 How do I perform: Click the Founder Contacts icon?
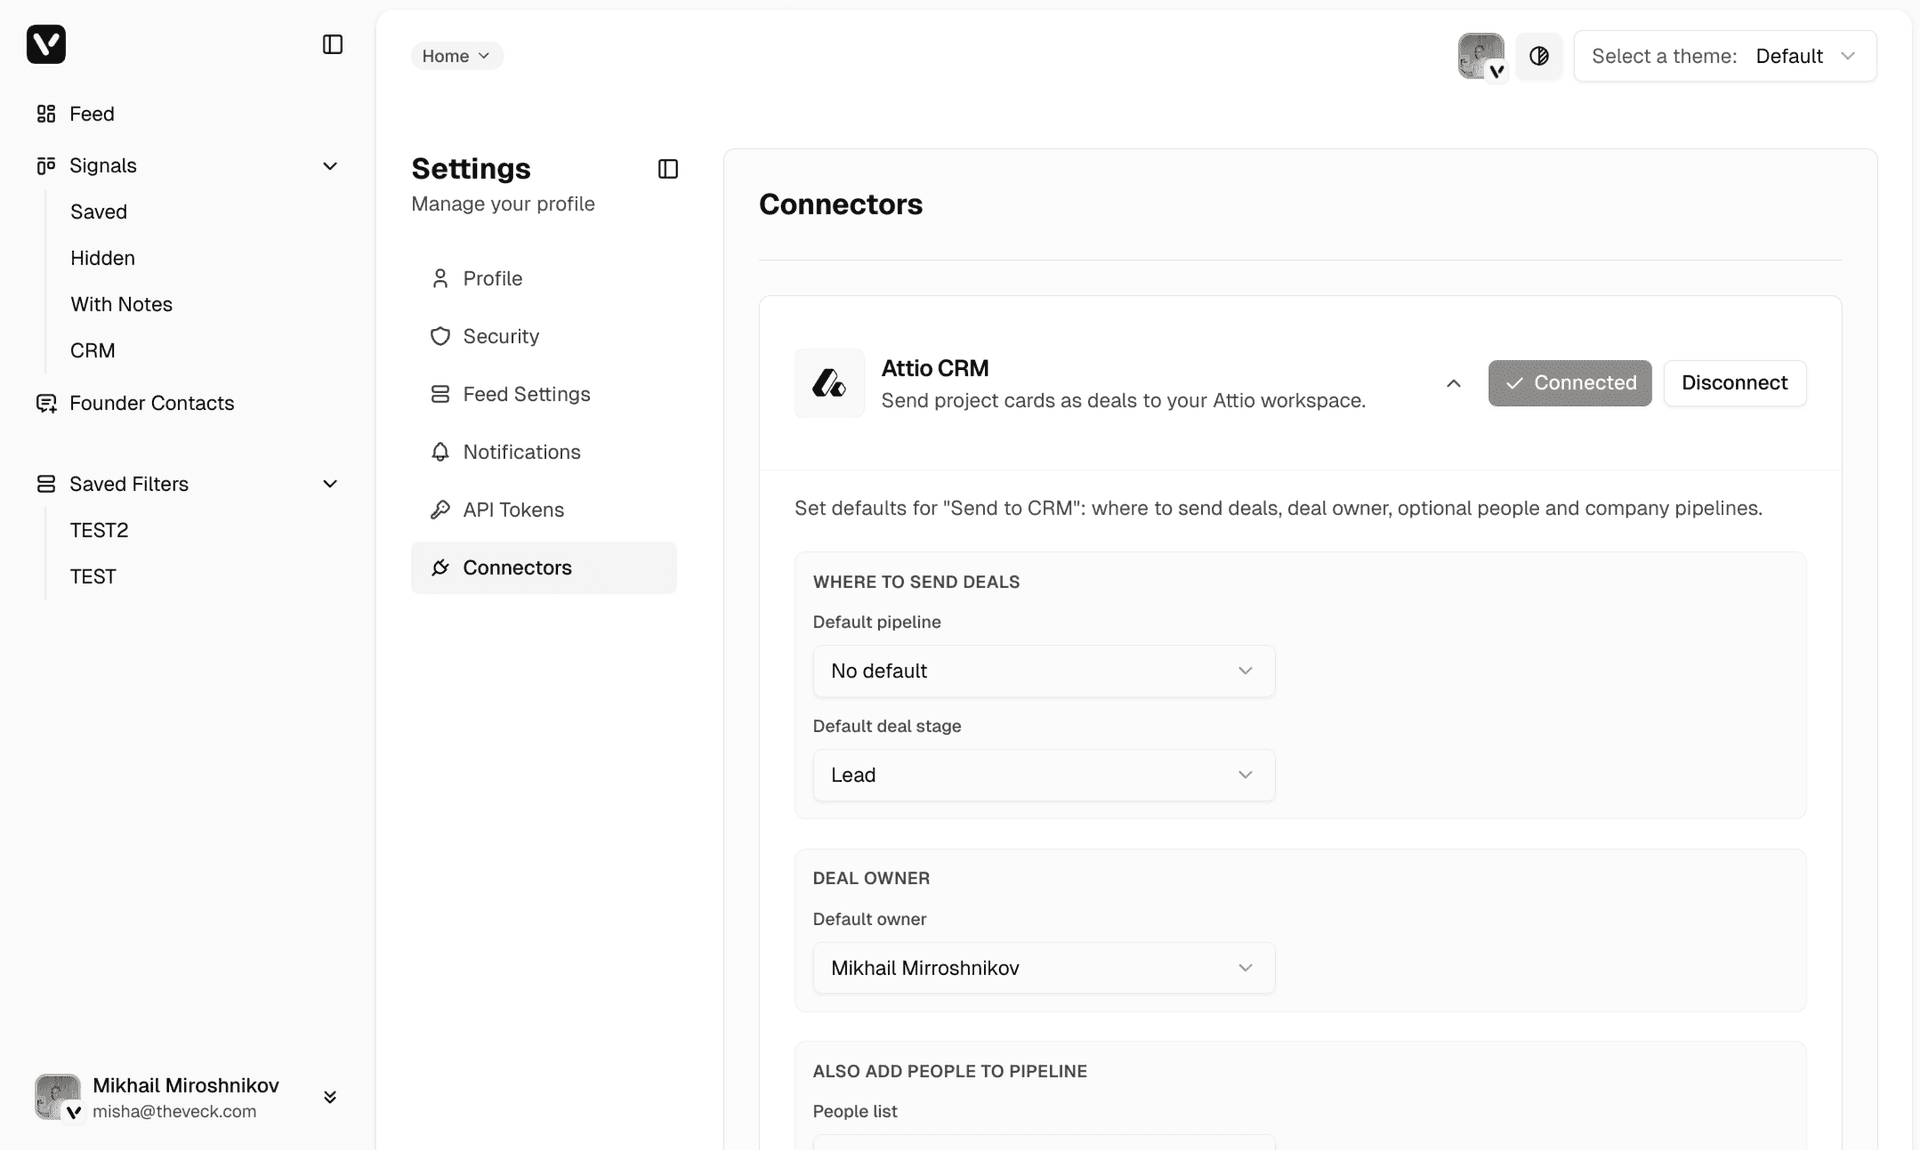pyautogui.click(x=47, y=403)
